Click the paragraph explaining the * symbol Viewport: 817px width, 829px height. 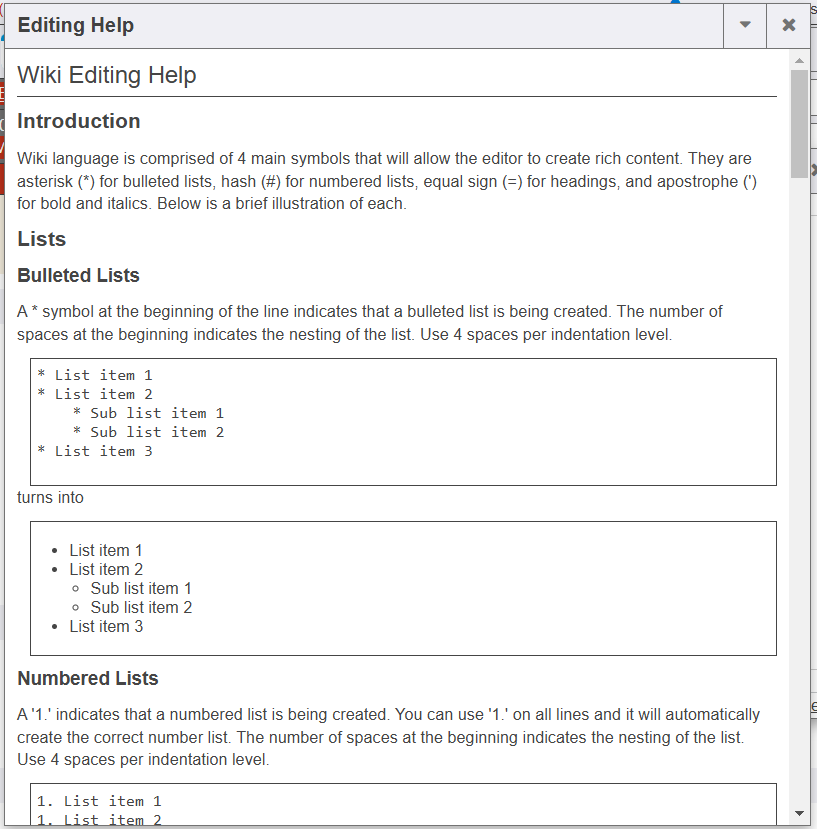coord(370,323)
